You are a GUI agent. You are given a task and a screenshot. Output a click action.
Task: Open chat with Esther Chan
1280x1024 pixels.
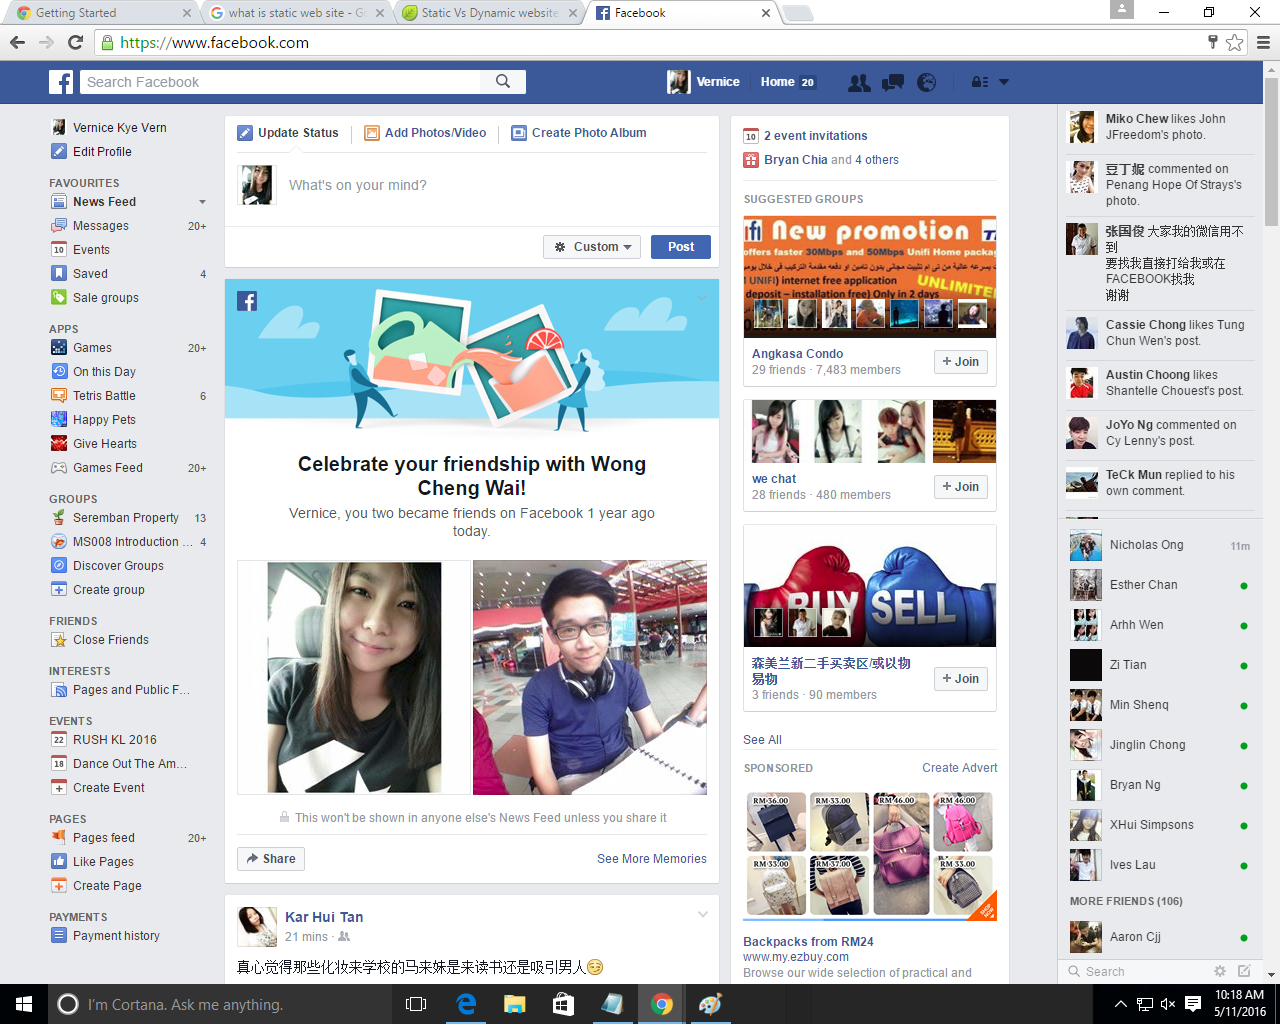pos(1160,585)
